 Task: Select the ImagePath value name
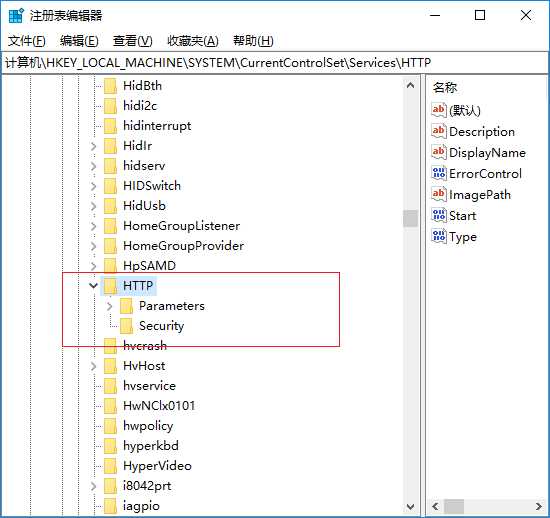click(480, 195)
